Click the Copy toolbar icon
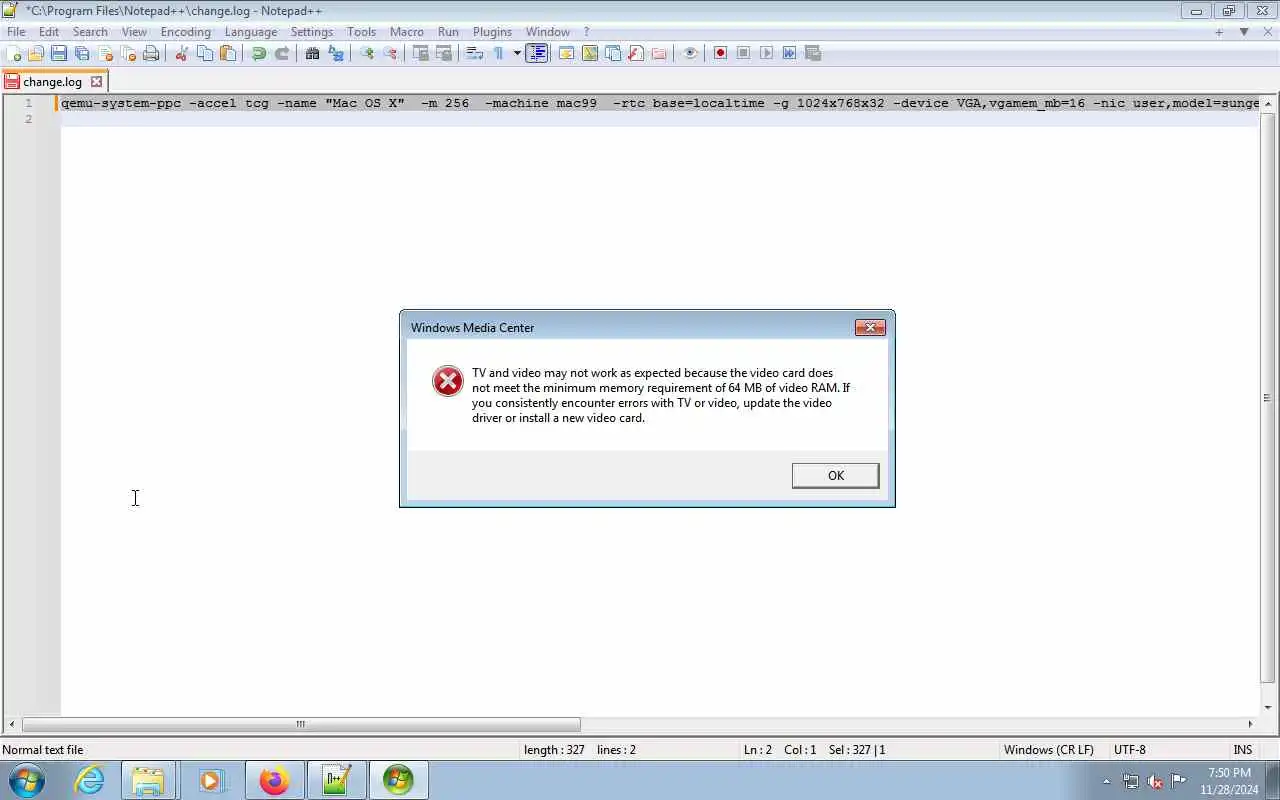Viewport: 1280px width, 800px height. coord(205,53)
